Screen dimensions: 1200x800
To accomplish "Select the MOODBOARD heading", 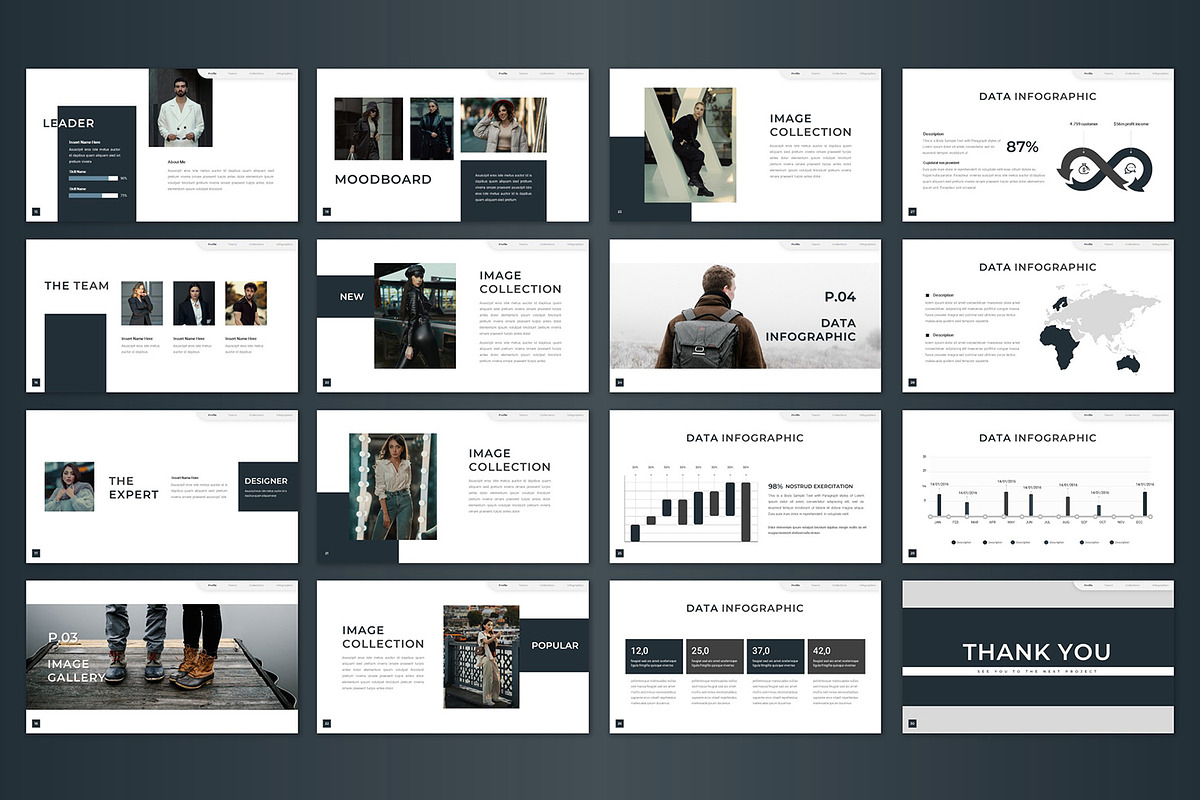I will click(383, 179).
